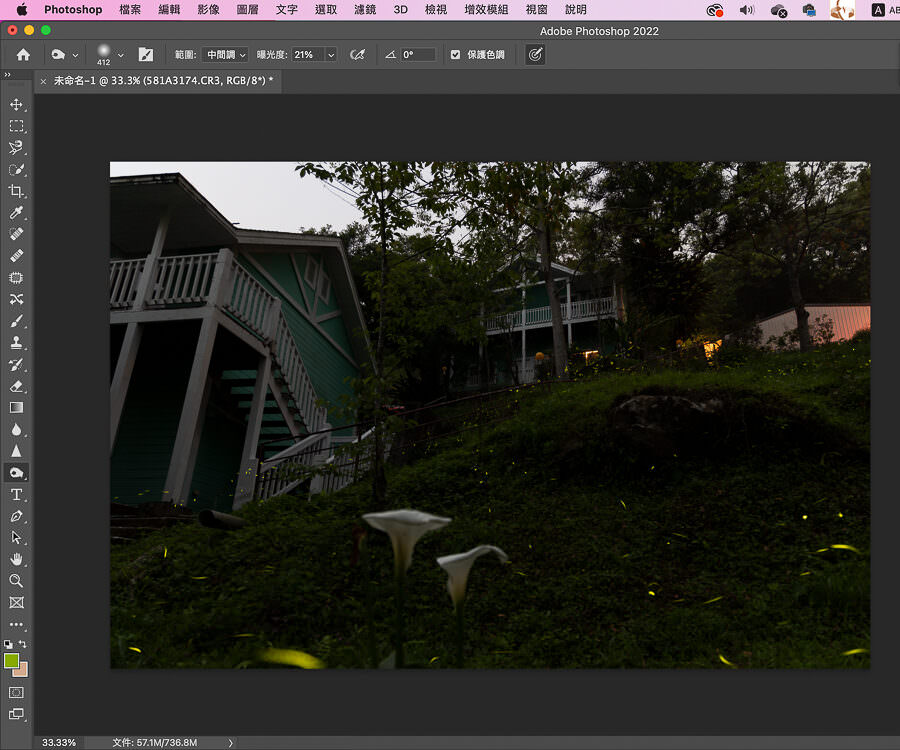Open the 3D menu
Viewport: 900px width, 750px height.
tap(401, 10)
